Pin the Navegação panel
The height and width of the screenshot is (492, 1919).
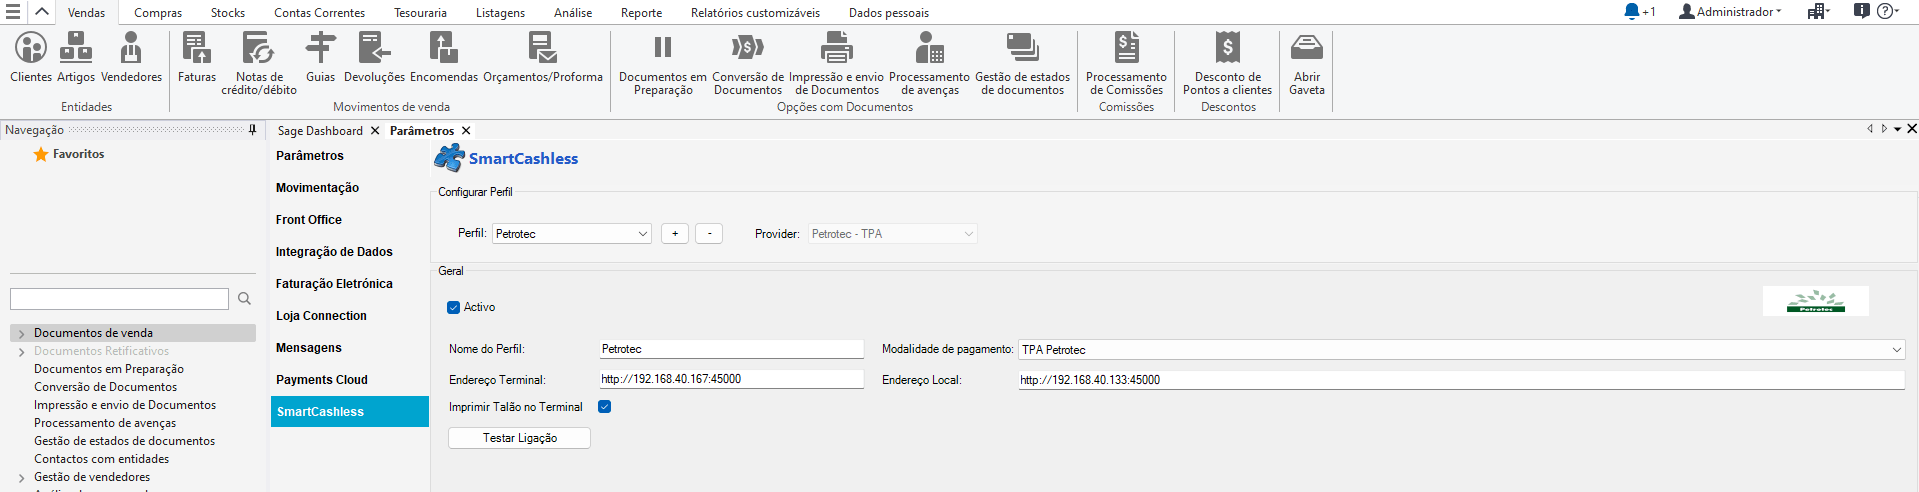point(252,130)
